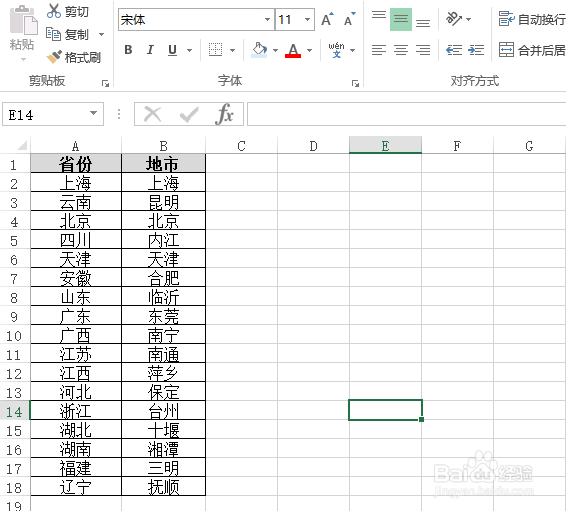Open phonetic guide dropdown arrow

[x=353, y=50]
